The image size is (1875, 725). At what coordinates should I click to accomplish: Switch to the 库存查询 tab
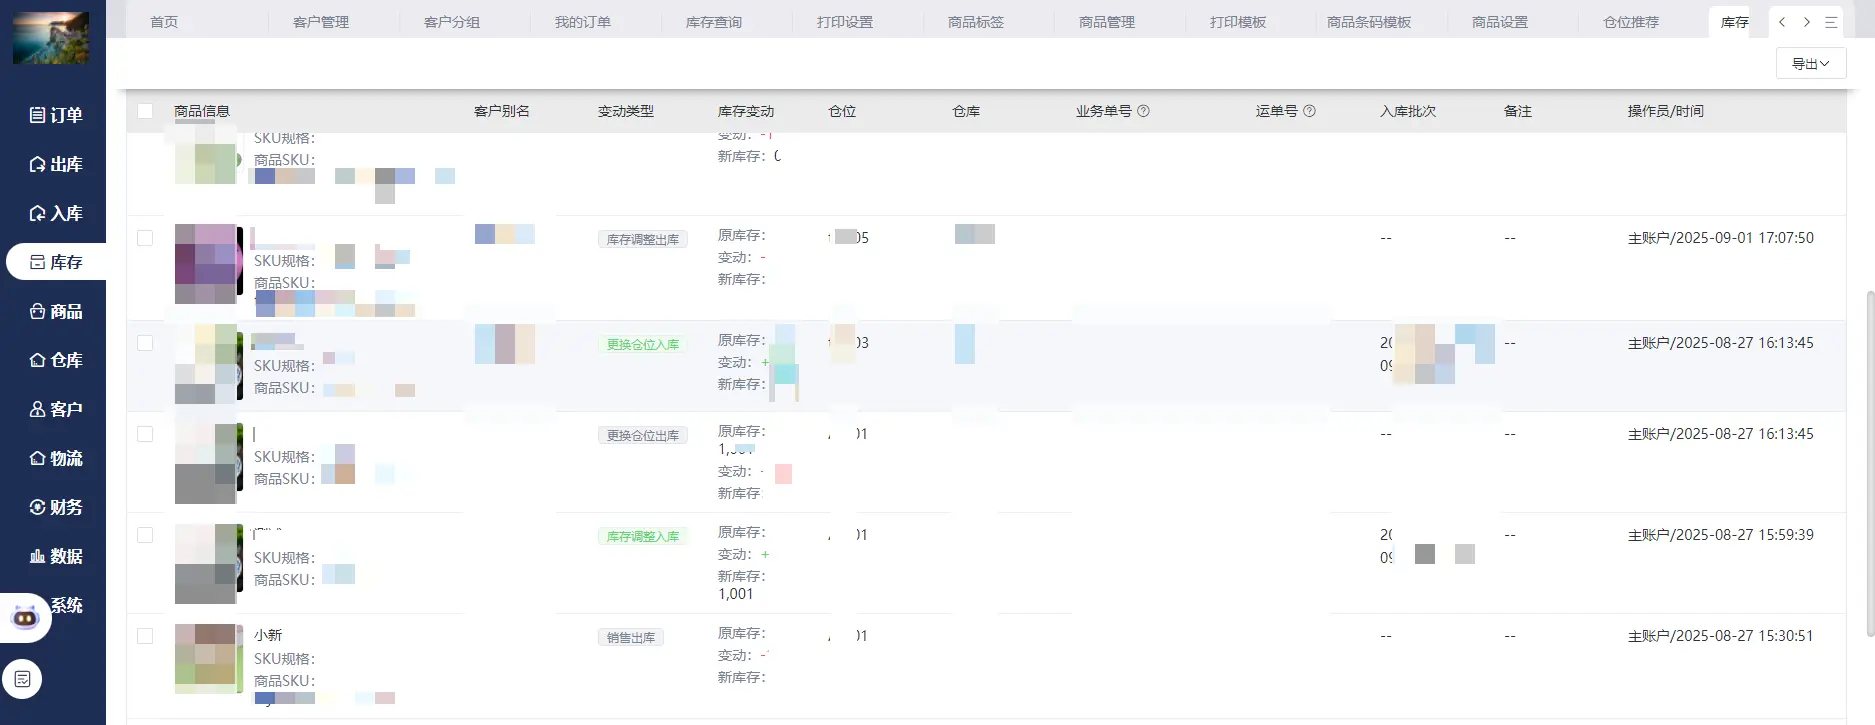(x=714, y=22)
